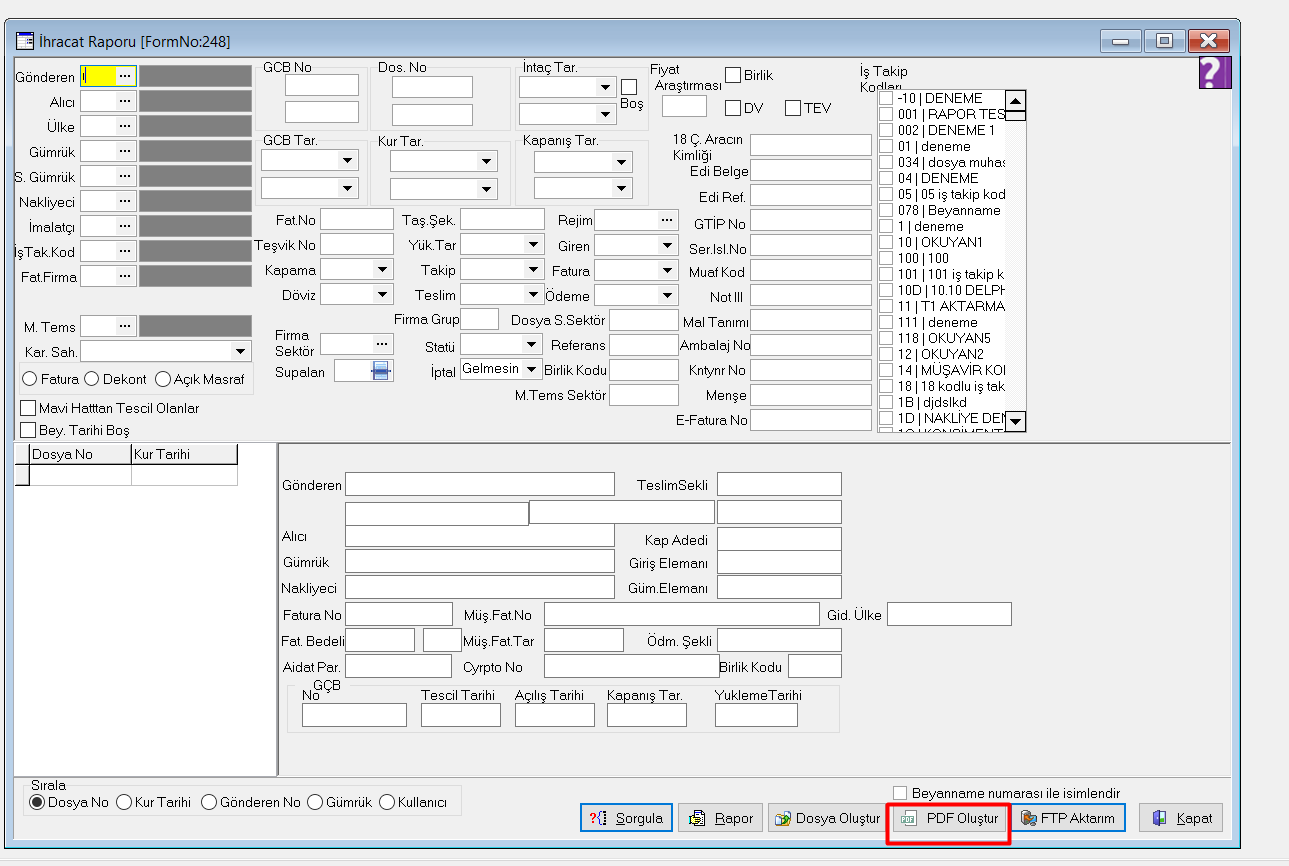1289x866 pixels.
Task: Toggle Birlik checkbox
Action: [733, 75]
